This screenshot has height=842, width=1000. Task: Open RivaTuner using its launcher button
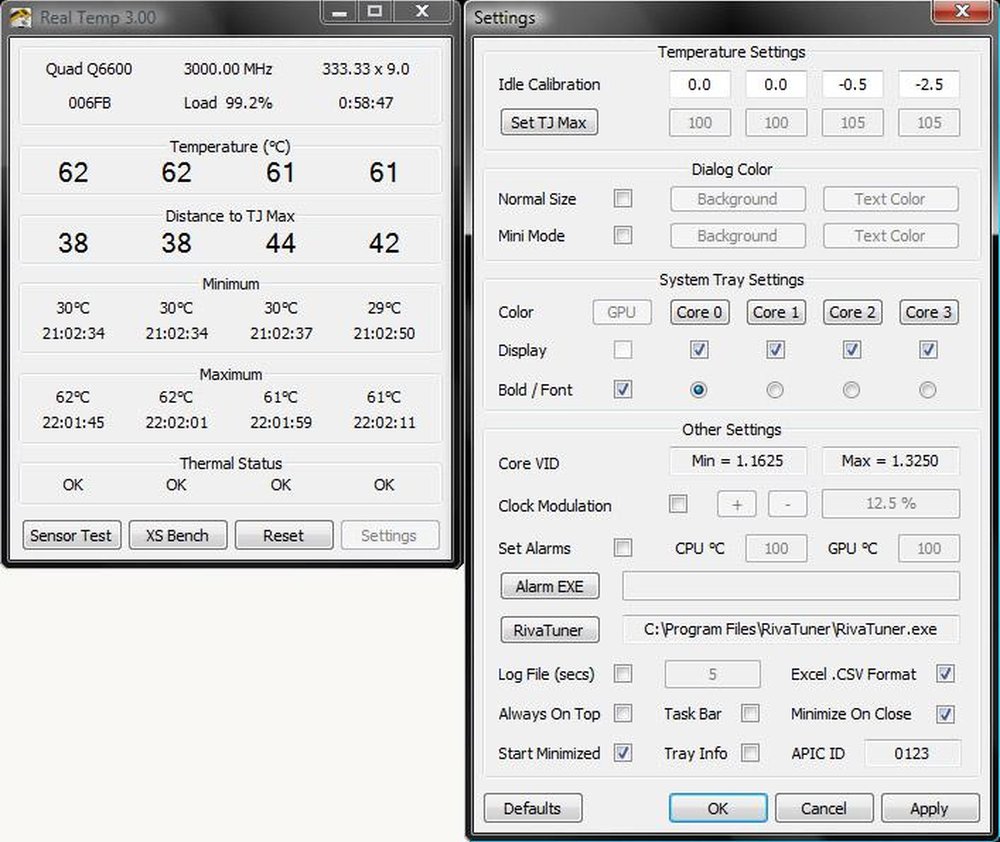(x=549, y=630)
